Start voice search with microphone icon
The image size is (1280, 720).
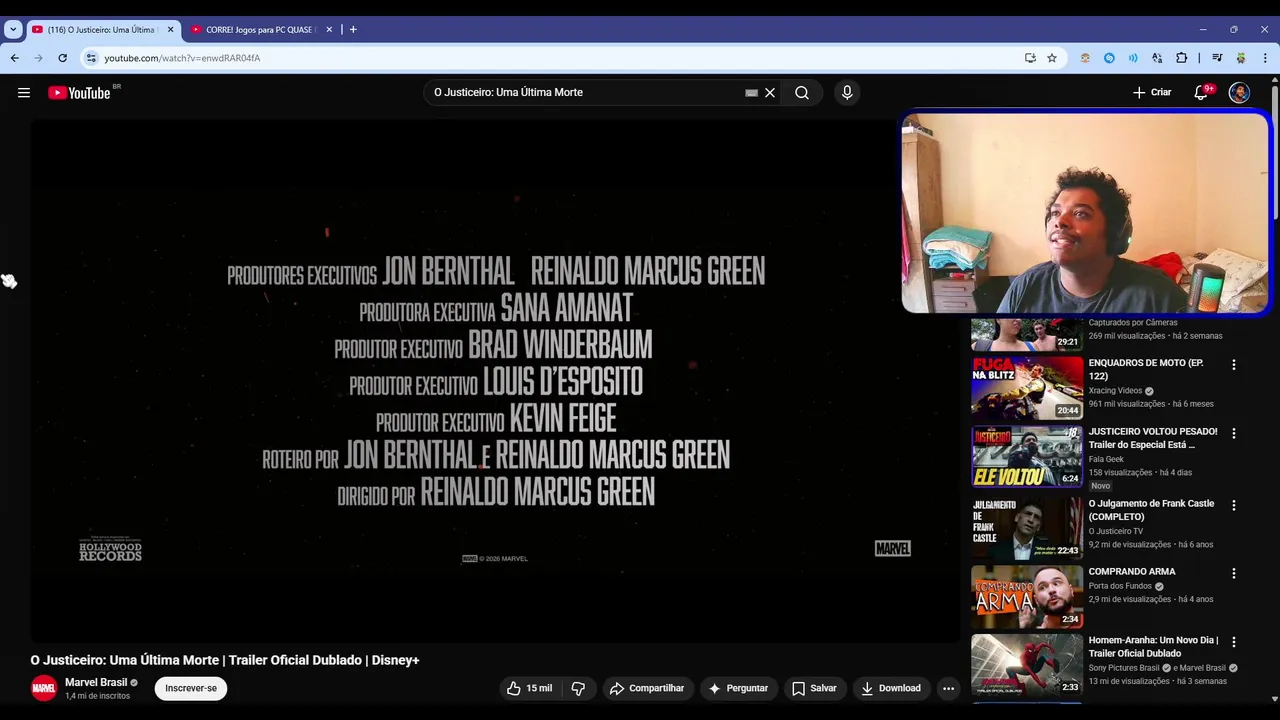coord(847,93)
